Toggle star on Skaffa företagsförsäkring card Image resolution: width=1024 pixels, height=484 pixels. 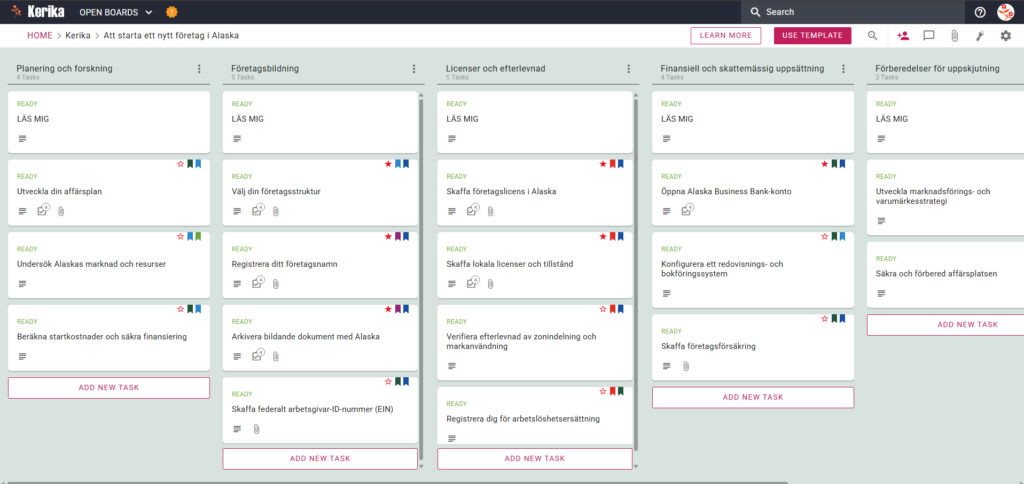[x=825, y=319]
